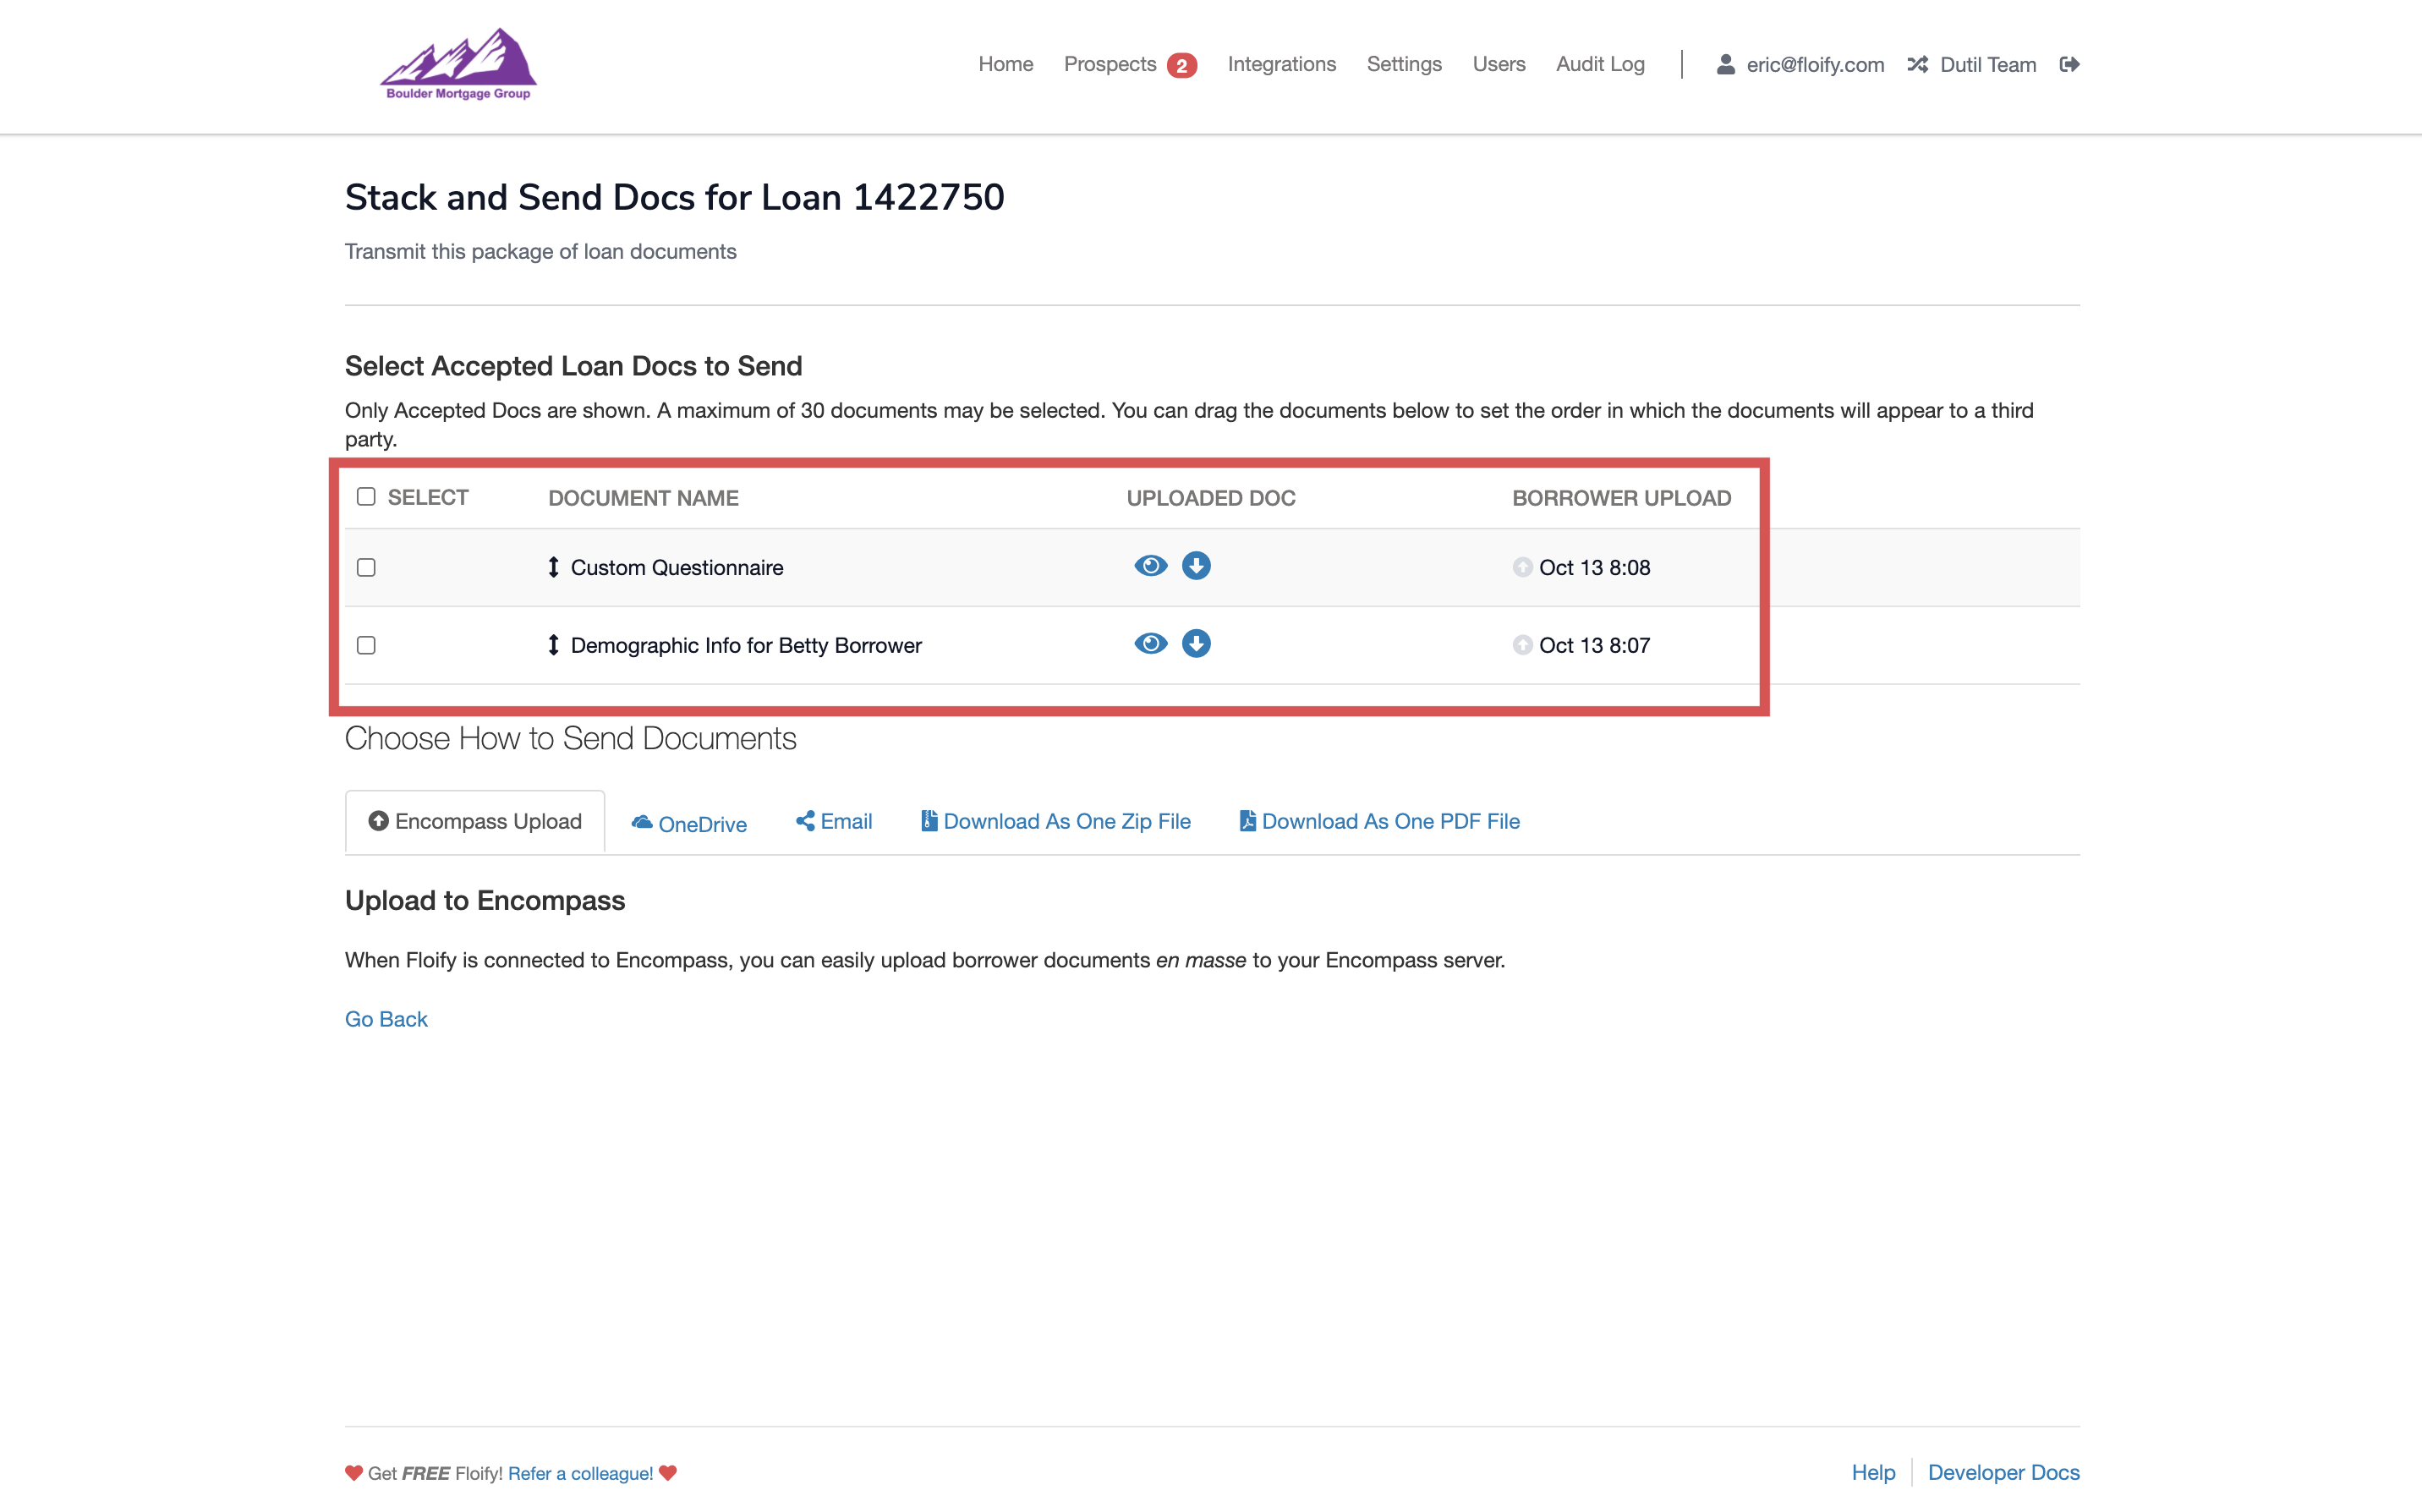Viewport: 2422px width, 1512px height.
Task: Choose Download As One Zip File
Action: pos(1056,821)
